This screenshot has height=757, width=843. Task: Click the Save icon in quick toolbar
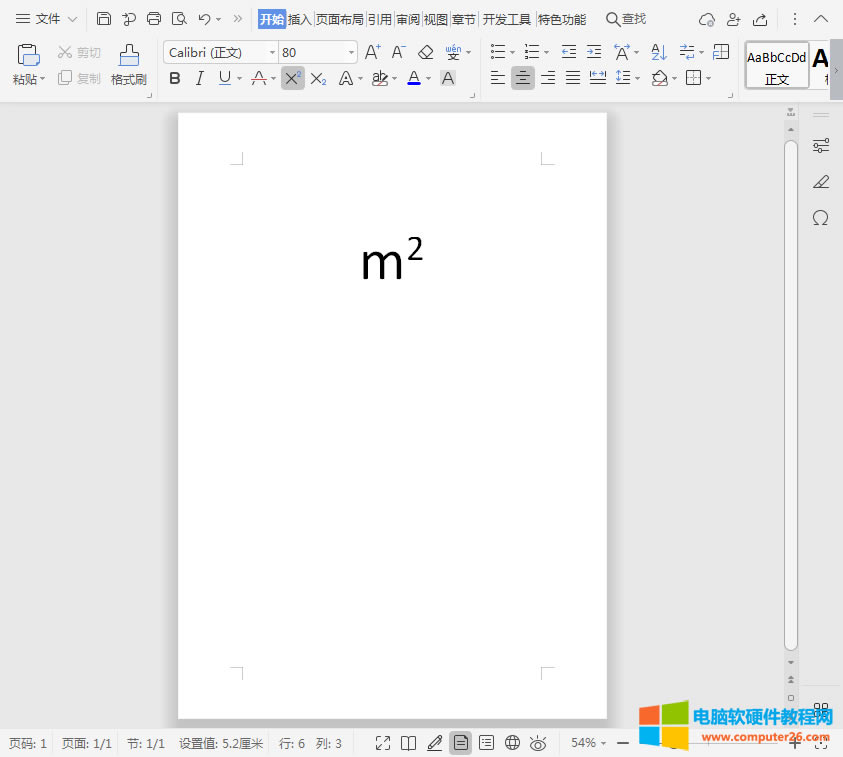[x=104, y=19]
